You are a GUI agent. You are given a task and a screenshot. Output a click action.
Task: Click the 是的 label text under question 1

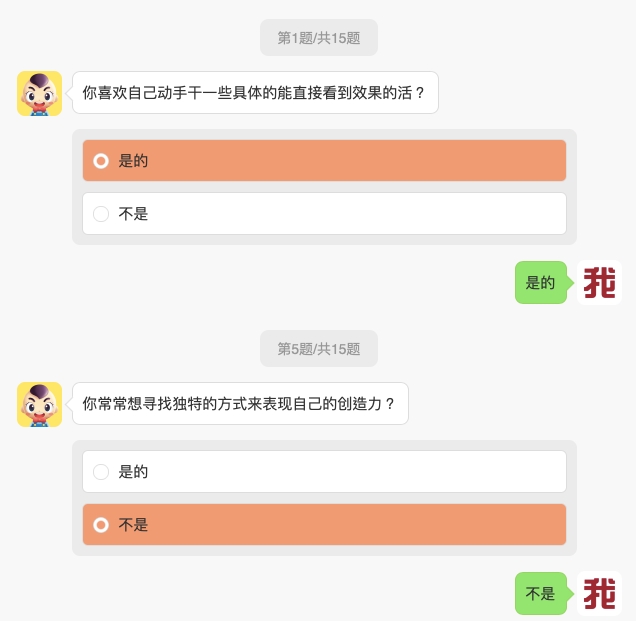[x=133, y=161]
